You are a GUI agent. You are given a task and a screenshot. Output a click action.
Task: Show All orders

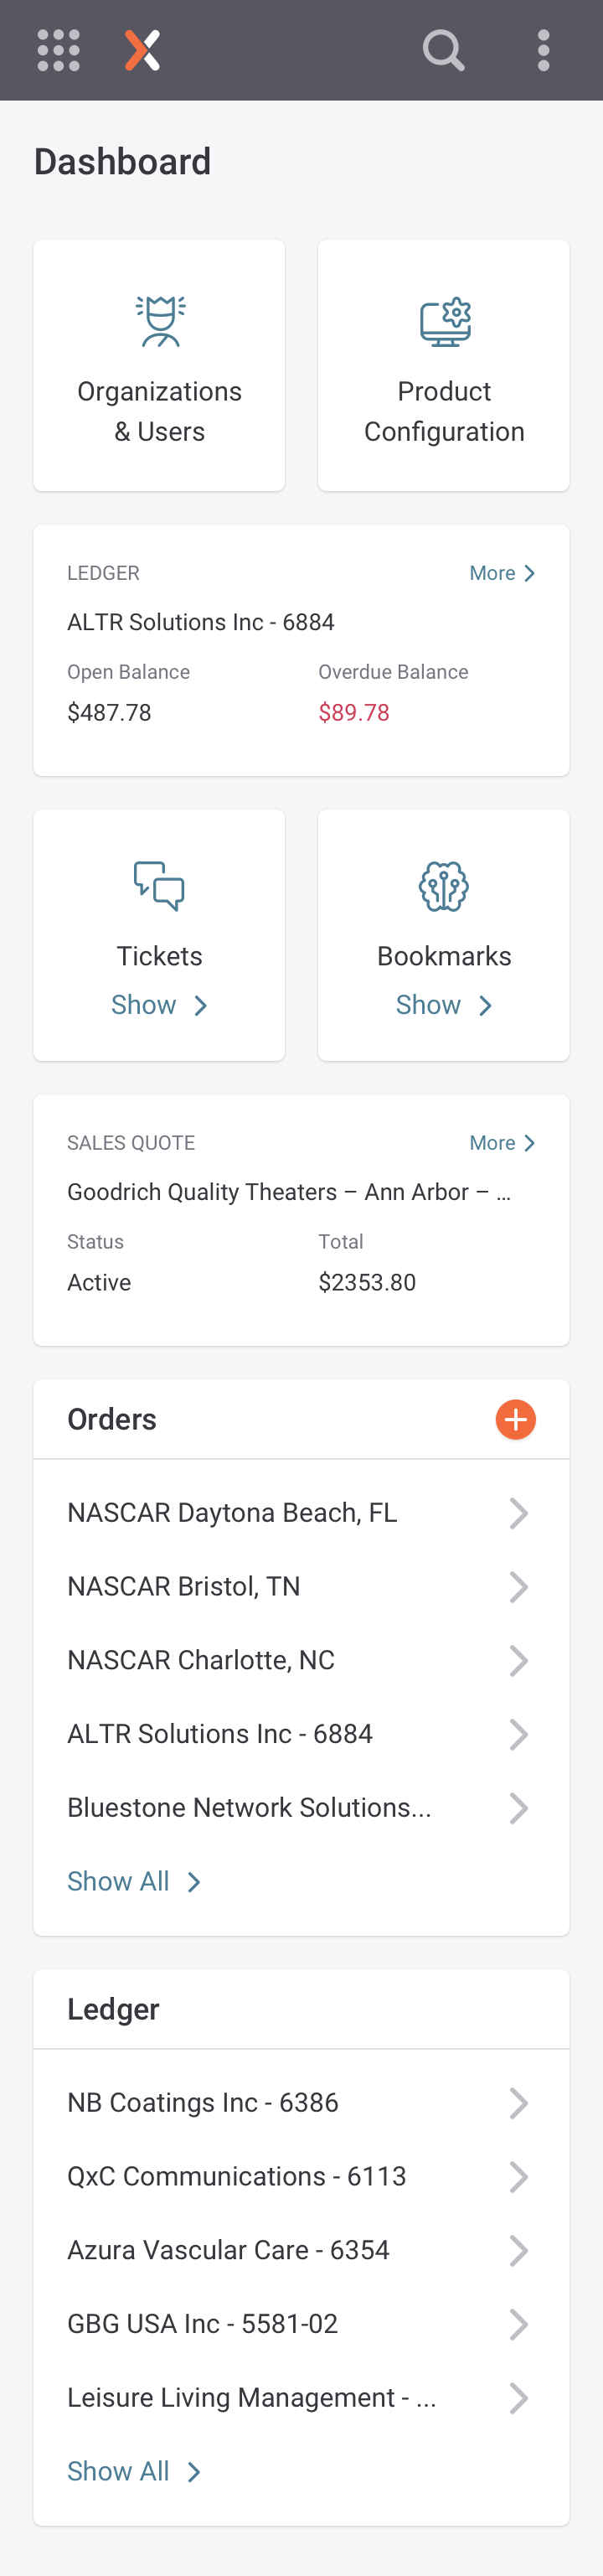[134, 1881]
